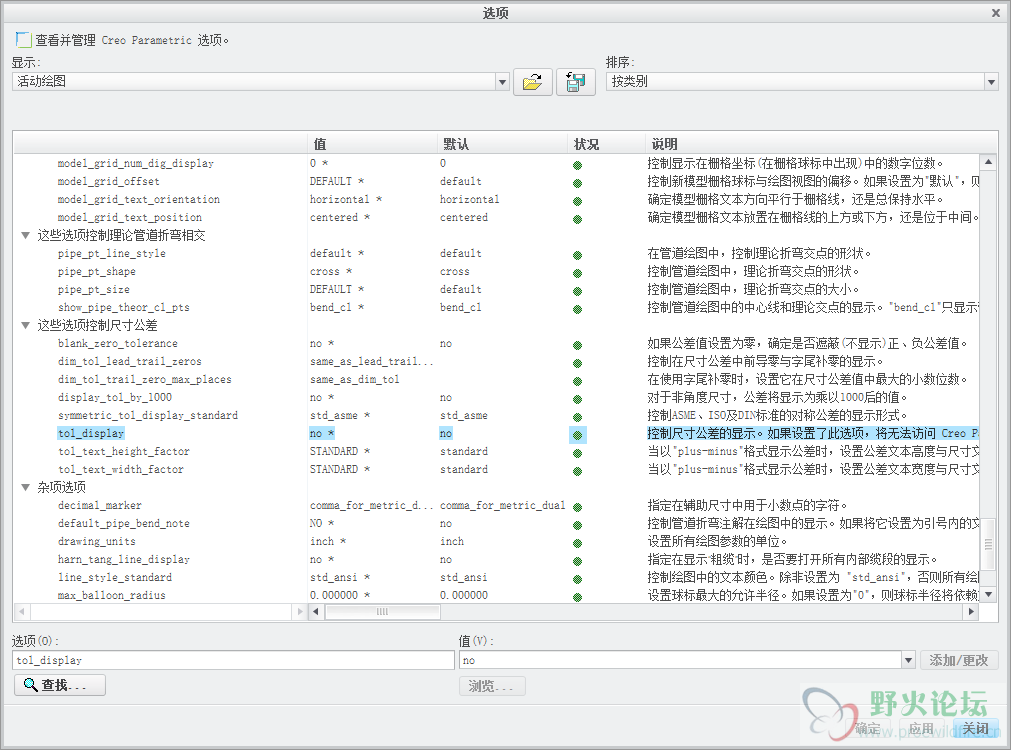This screenshot has width=1011, height=750.
Task: Save configuration copy with disk icon
Action: tap(575, 82)
